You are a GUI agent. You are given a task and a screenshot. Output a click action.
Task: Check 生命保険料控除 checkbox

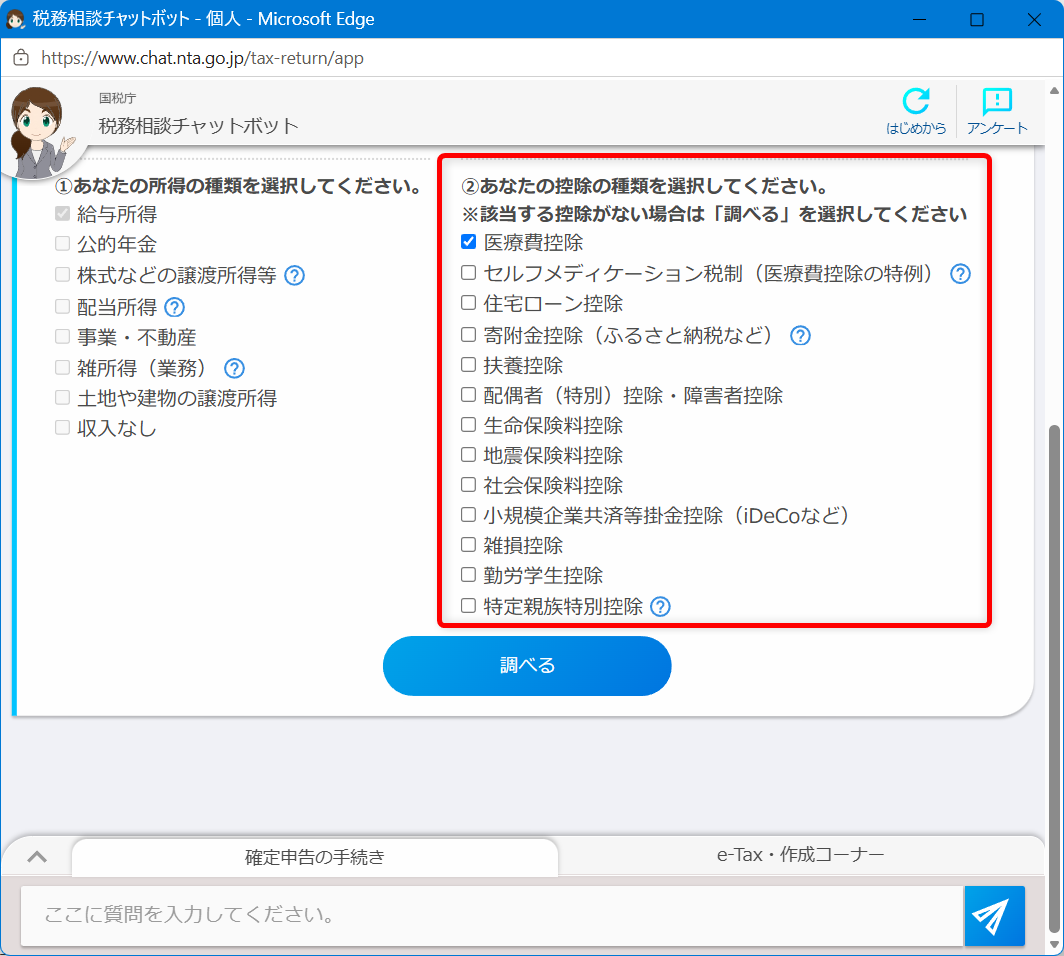[468, 425]
